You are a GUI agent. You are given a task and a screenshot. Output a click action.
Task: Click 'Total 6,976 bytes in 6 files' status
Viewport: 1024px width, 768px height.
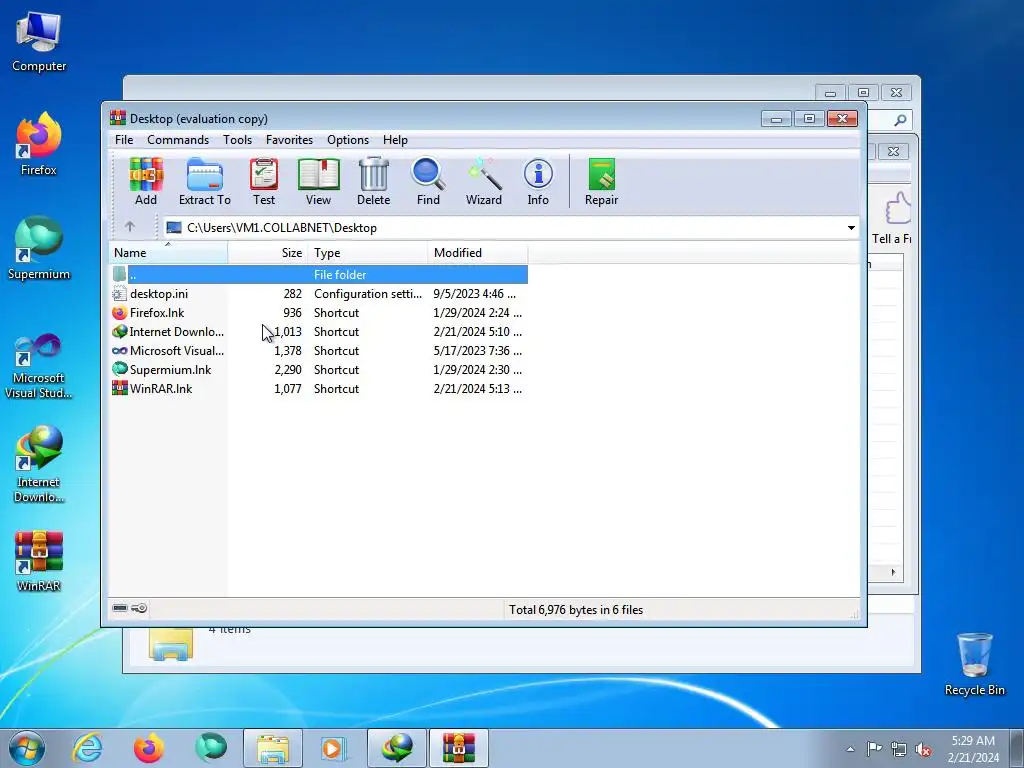[576, 610]
